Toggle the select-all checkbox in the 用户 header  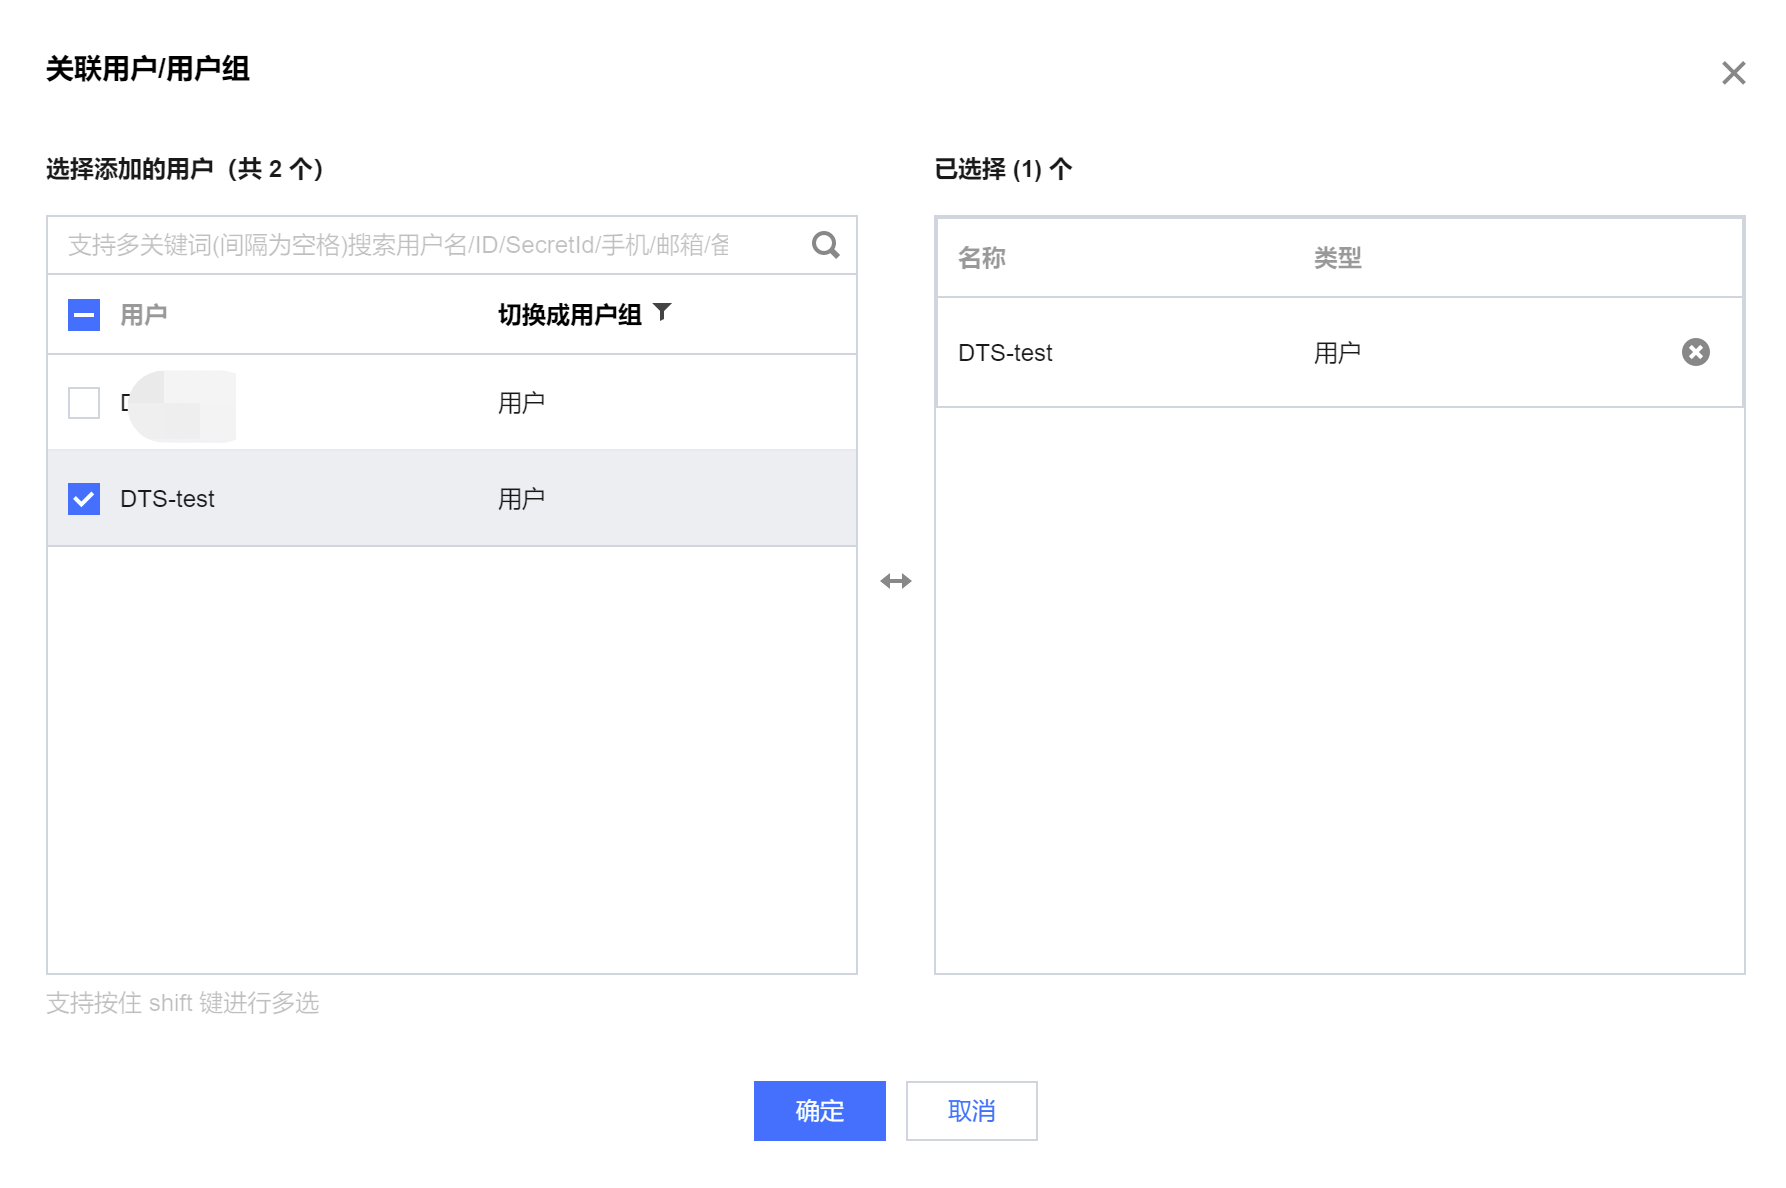84,315
